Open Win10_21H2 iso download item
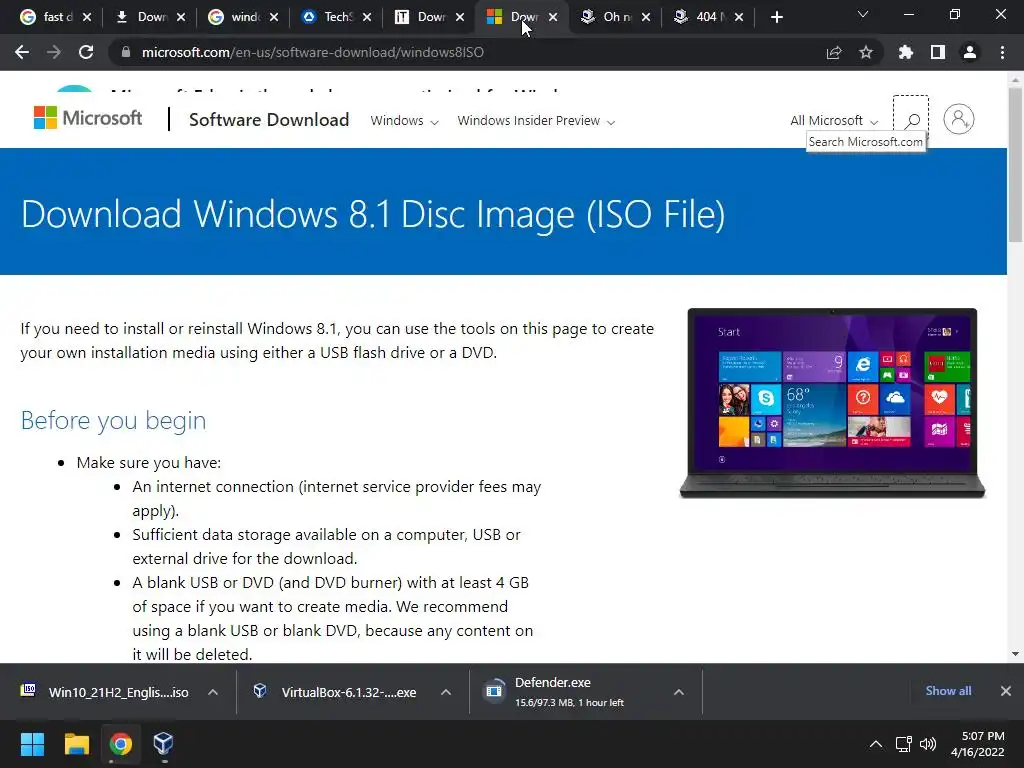This screenshot has width=1024, height=768. pyautogui.click(x=105, y=692)
